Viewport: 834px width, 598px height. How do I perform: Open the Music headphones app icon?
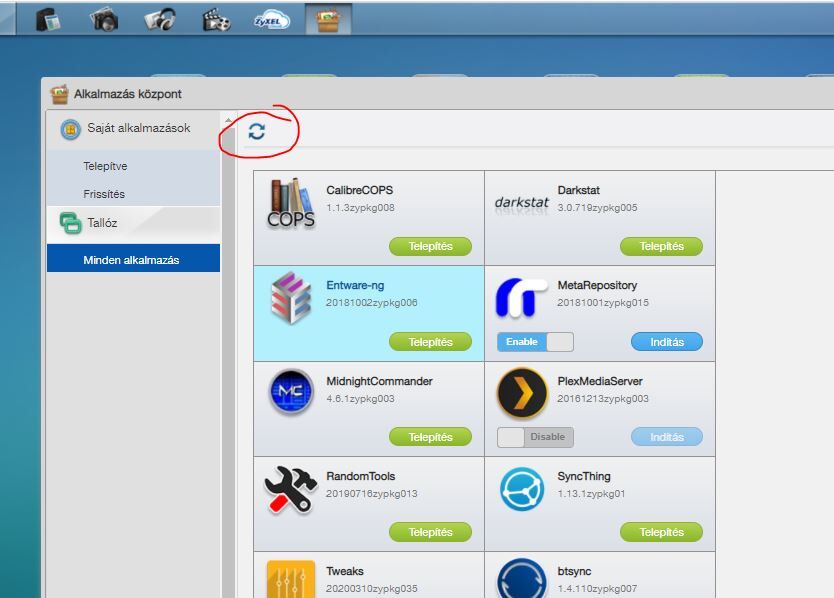160,20
